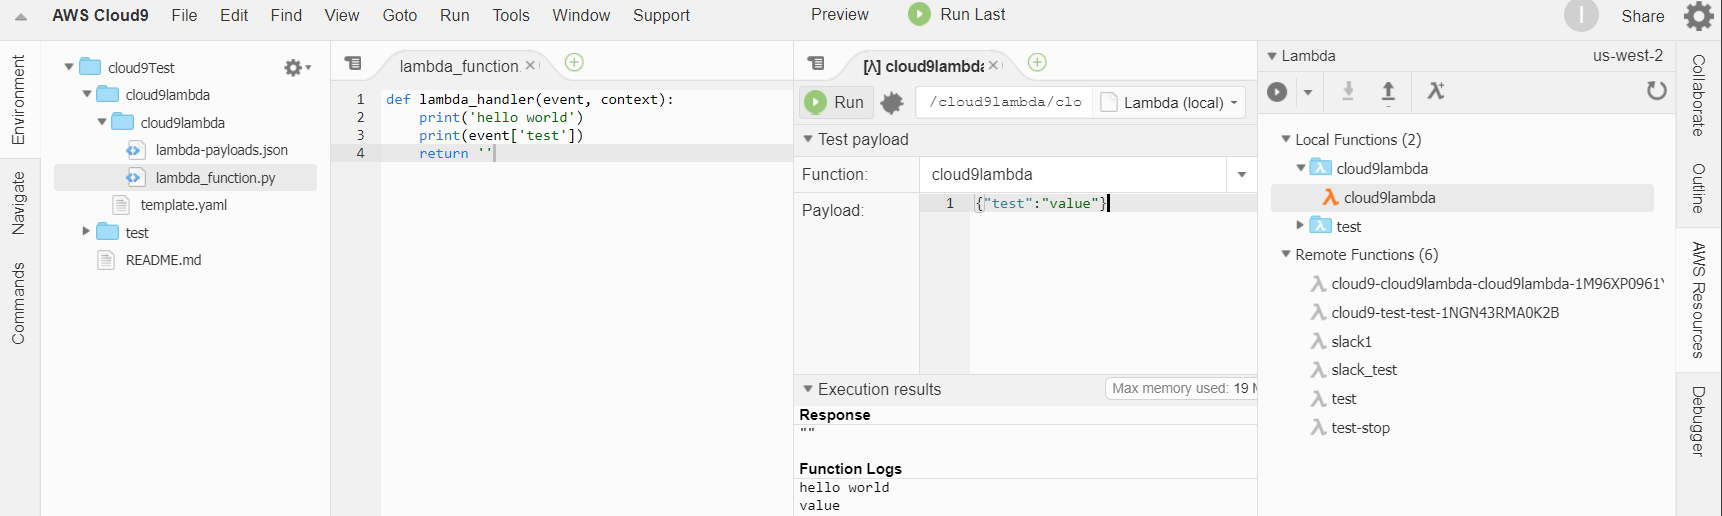Add new tab next to lambda_function tab
1722x516 pixels.
click(574, 63)
